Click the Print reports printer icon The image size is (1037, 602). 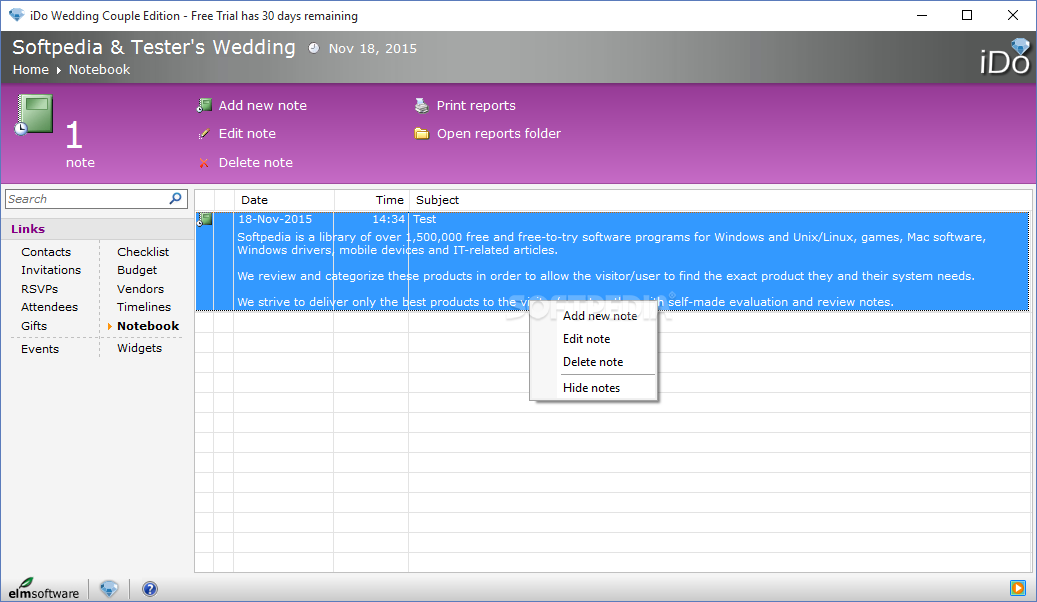coord(421,105)
